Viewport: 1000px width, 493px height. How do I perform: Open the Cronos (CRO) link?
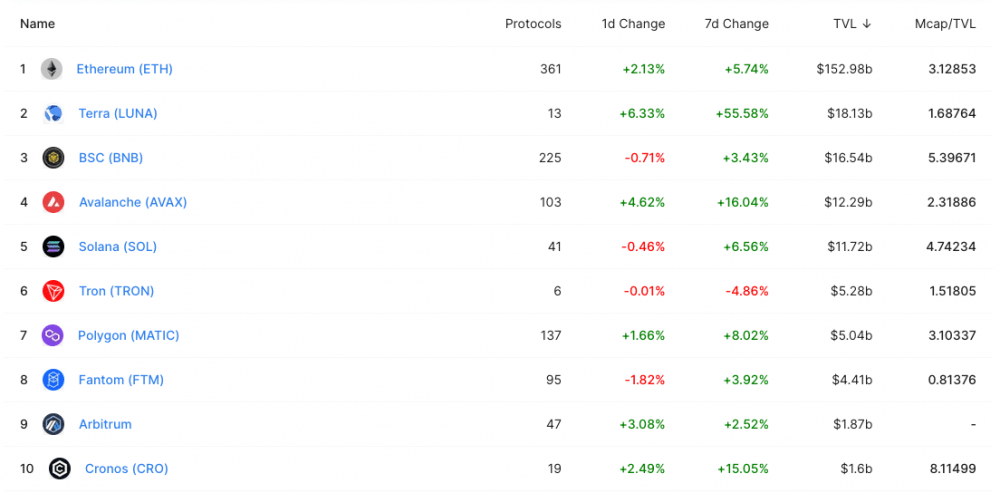[127, 468]
